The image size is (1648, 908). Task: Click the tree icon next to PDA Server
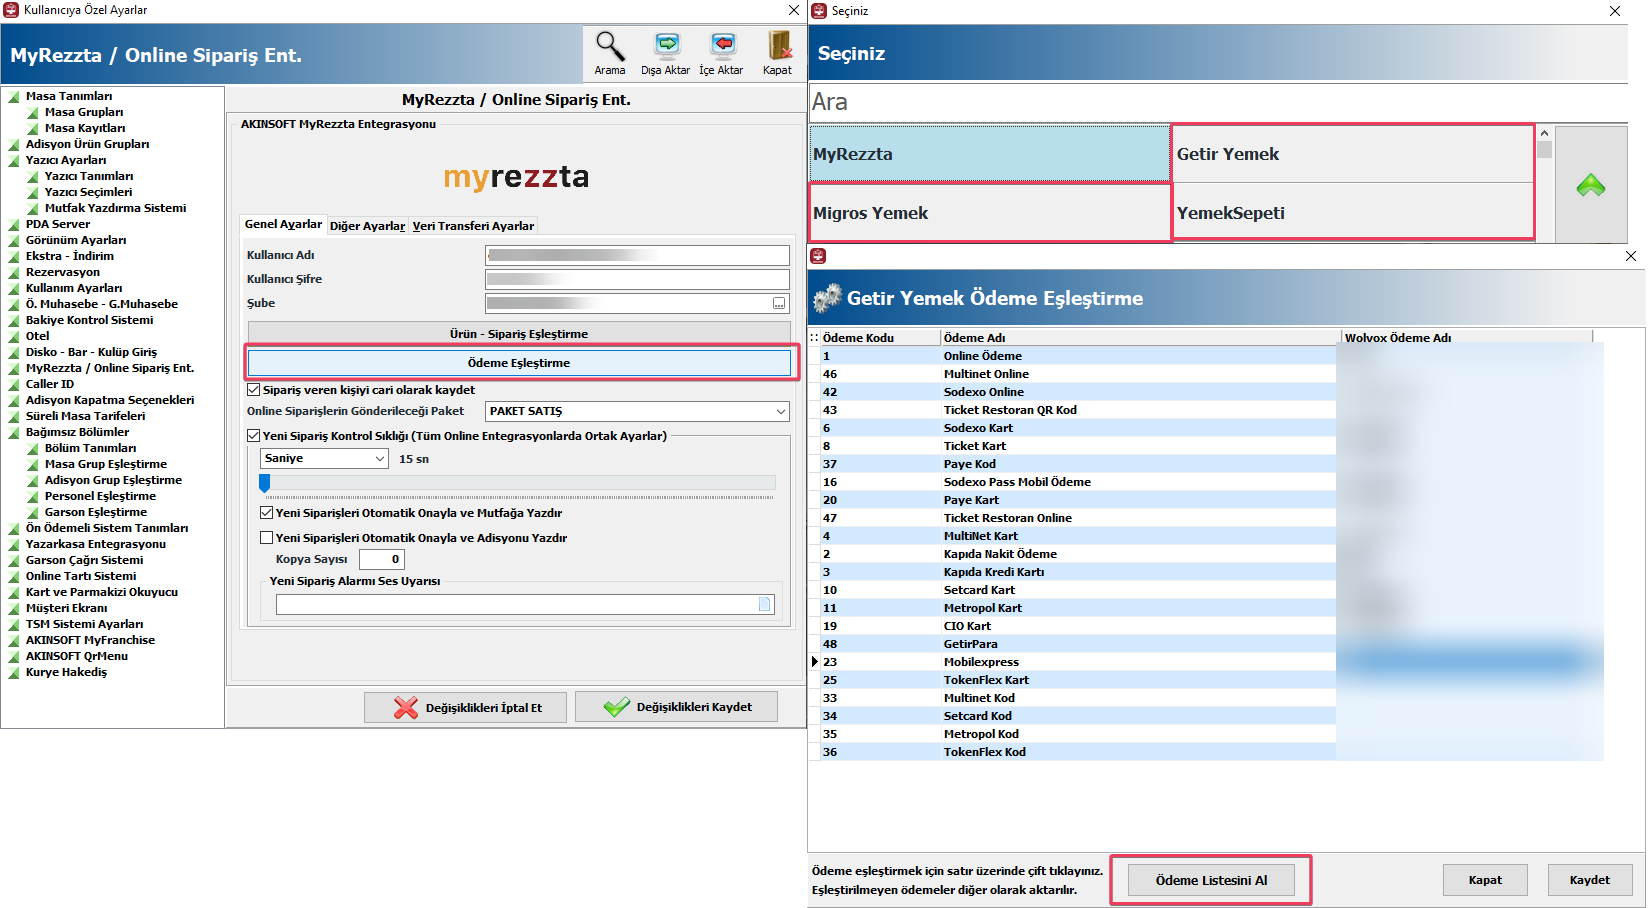click(14, 225)
